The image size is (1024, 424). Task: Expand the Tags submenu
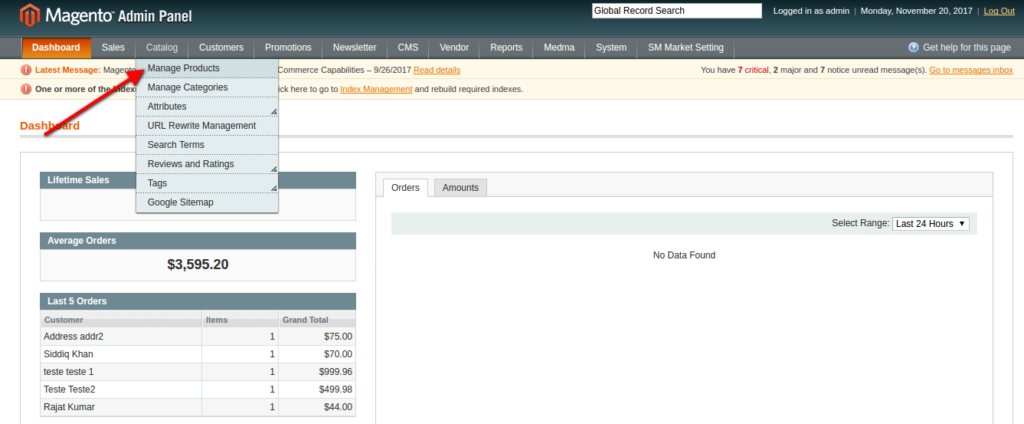click(x=208, y=183)
